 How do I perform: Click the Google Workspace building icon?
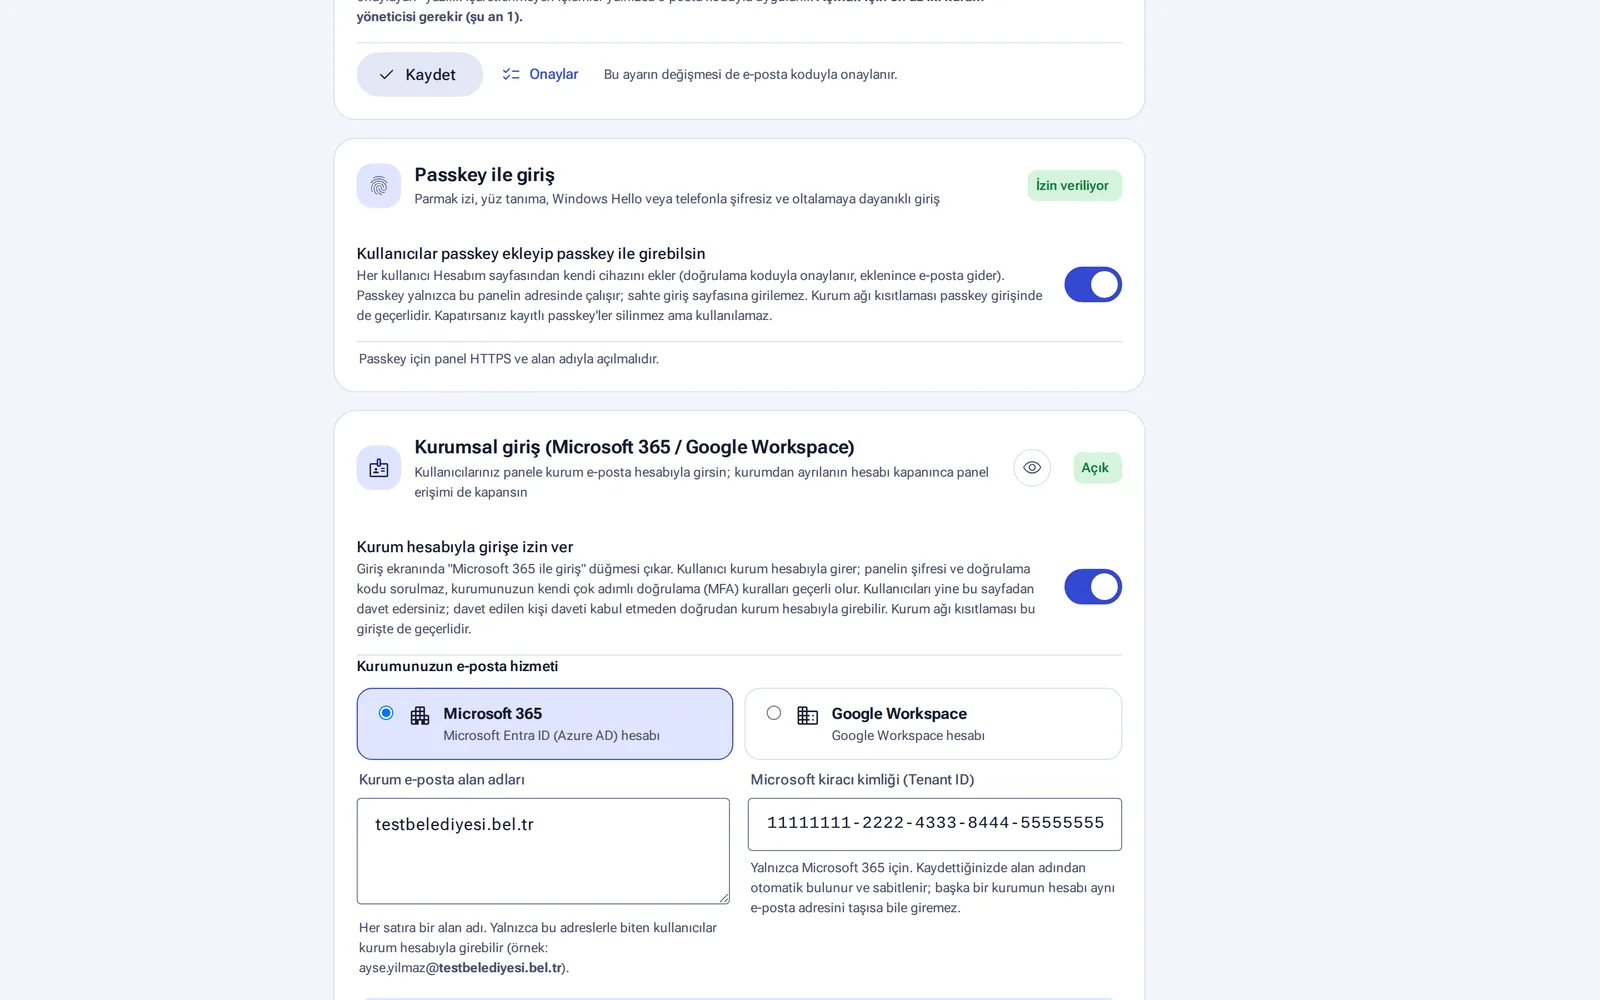[x=807, y=715]
